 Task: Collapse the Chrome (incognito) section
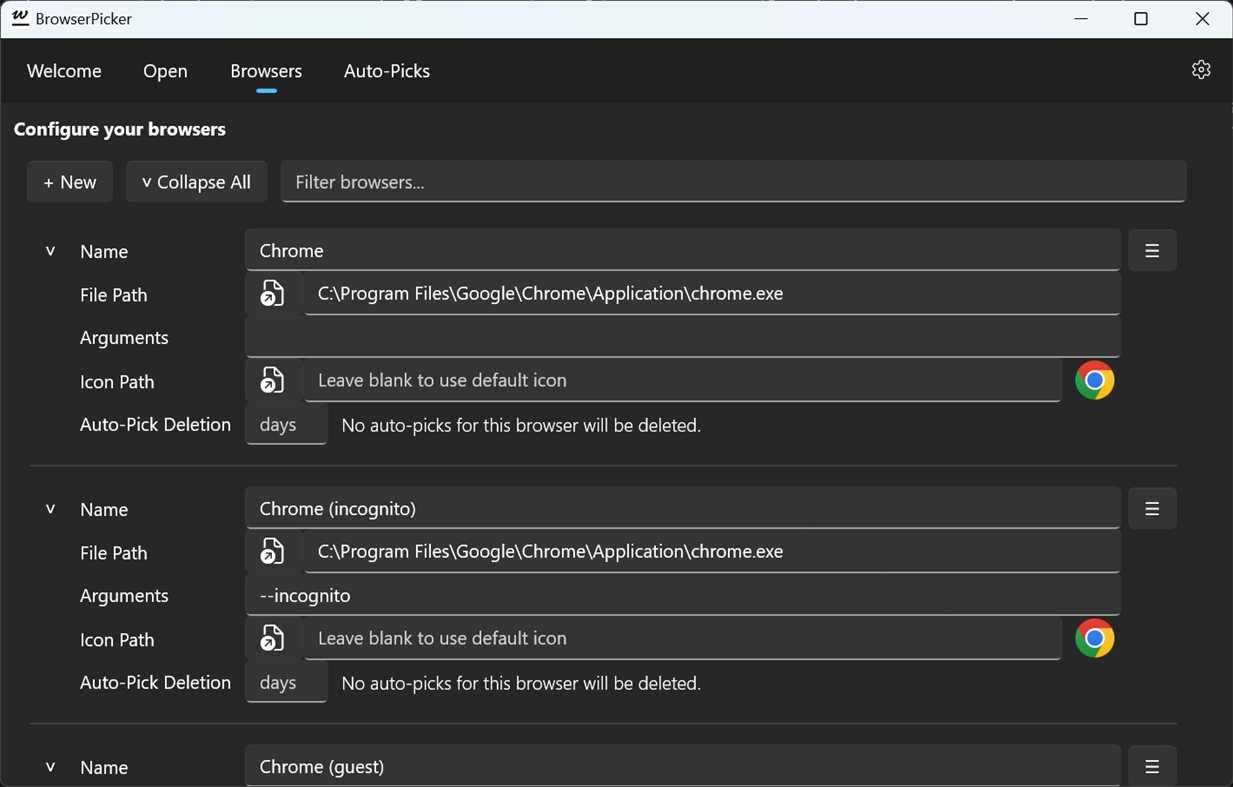pos(50,509)
